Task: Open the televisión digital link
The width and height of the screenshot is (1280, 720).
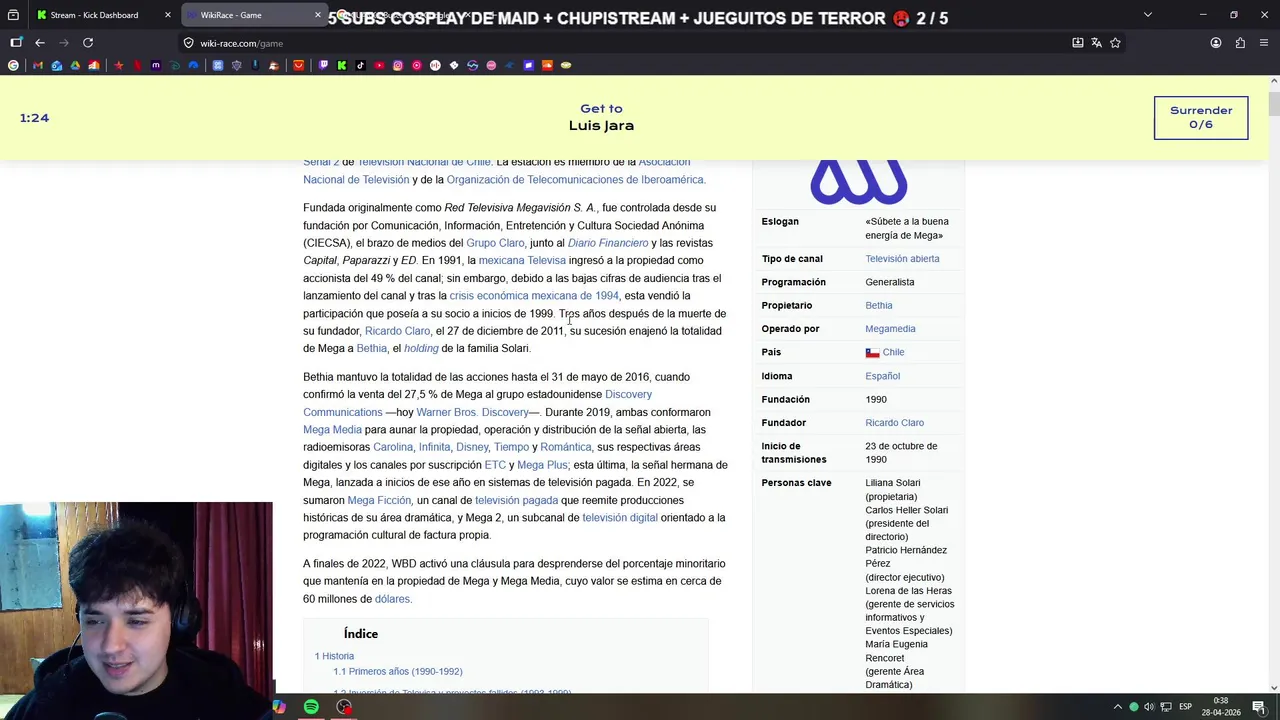Action: [620, 517]
